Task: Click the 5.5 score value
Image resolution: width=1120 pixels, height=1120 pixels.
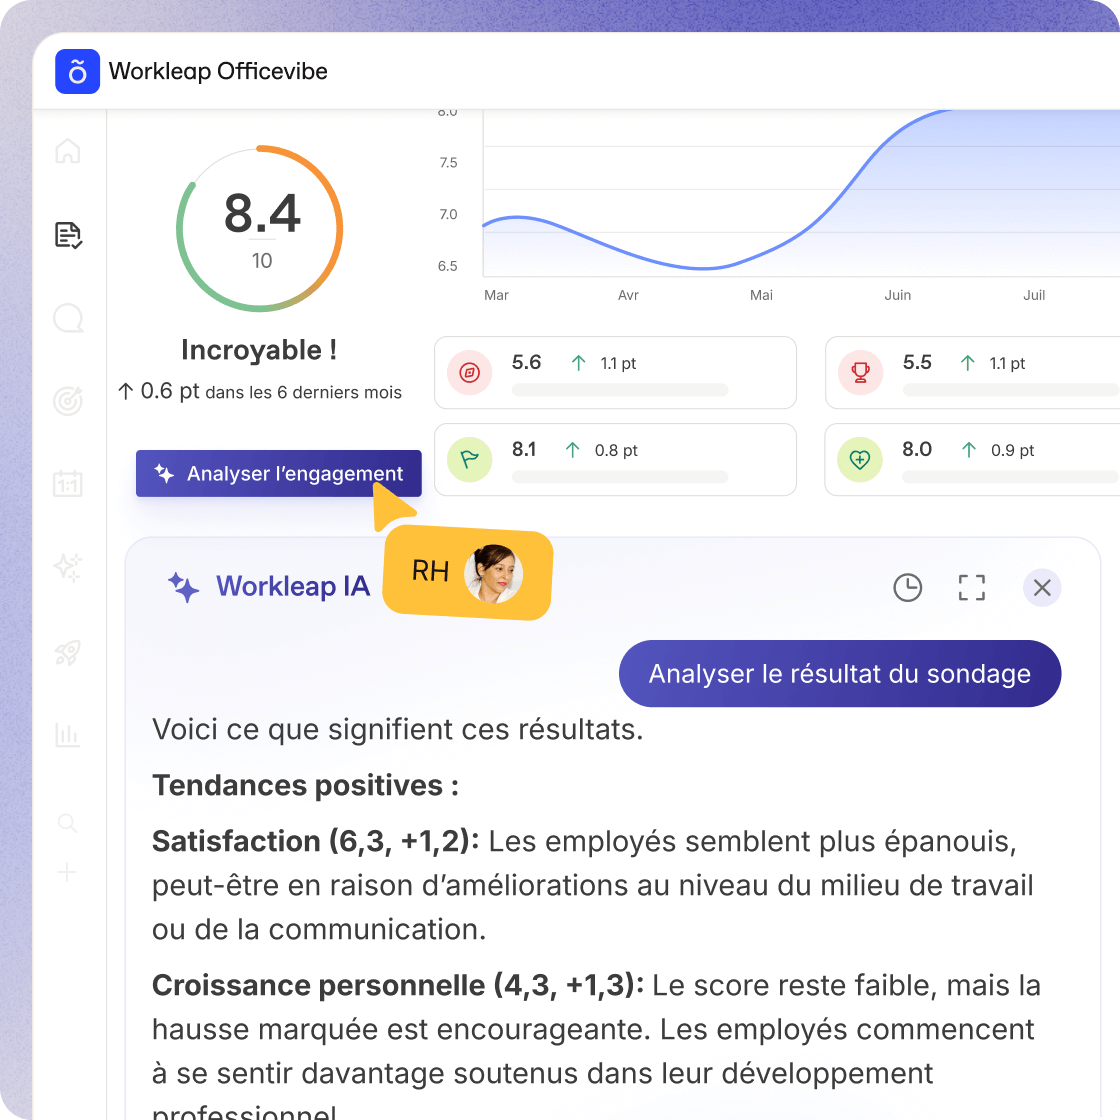Action: [x=917, y=362]
